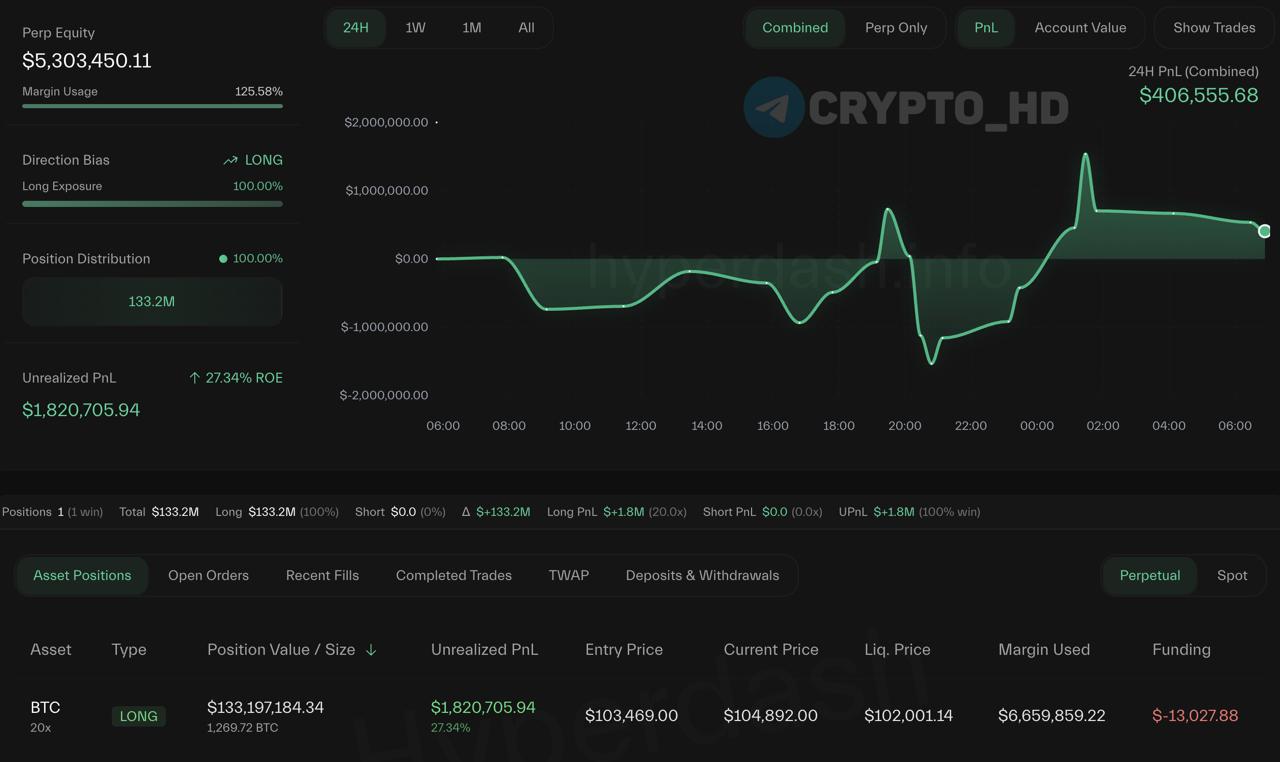This screenshot has height=762, width=1280.
Task: Click the 133.2M distribution bar
Action: tap(152, 301)
